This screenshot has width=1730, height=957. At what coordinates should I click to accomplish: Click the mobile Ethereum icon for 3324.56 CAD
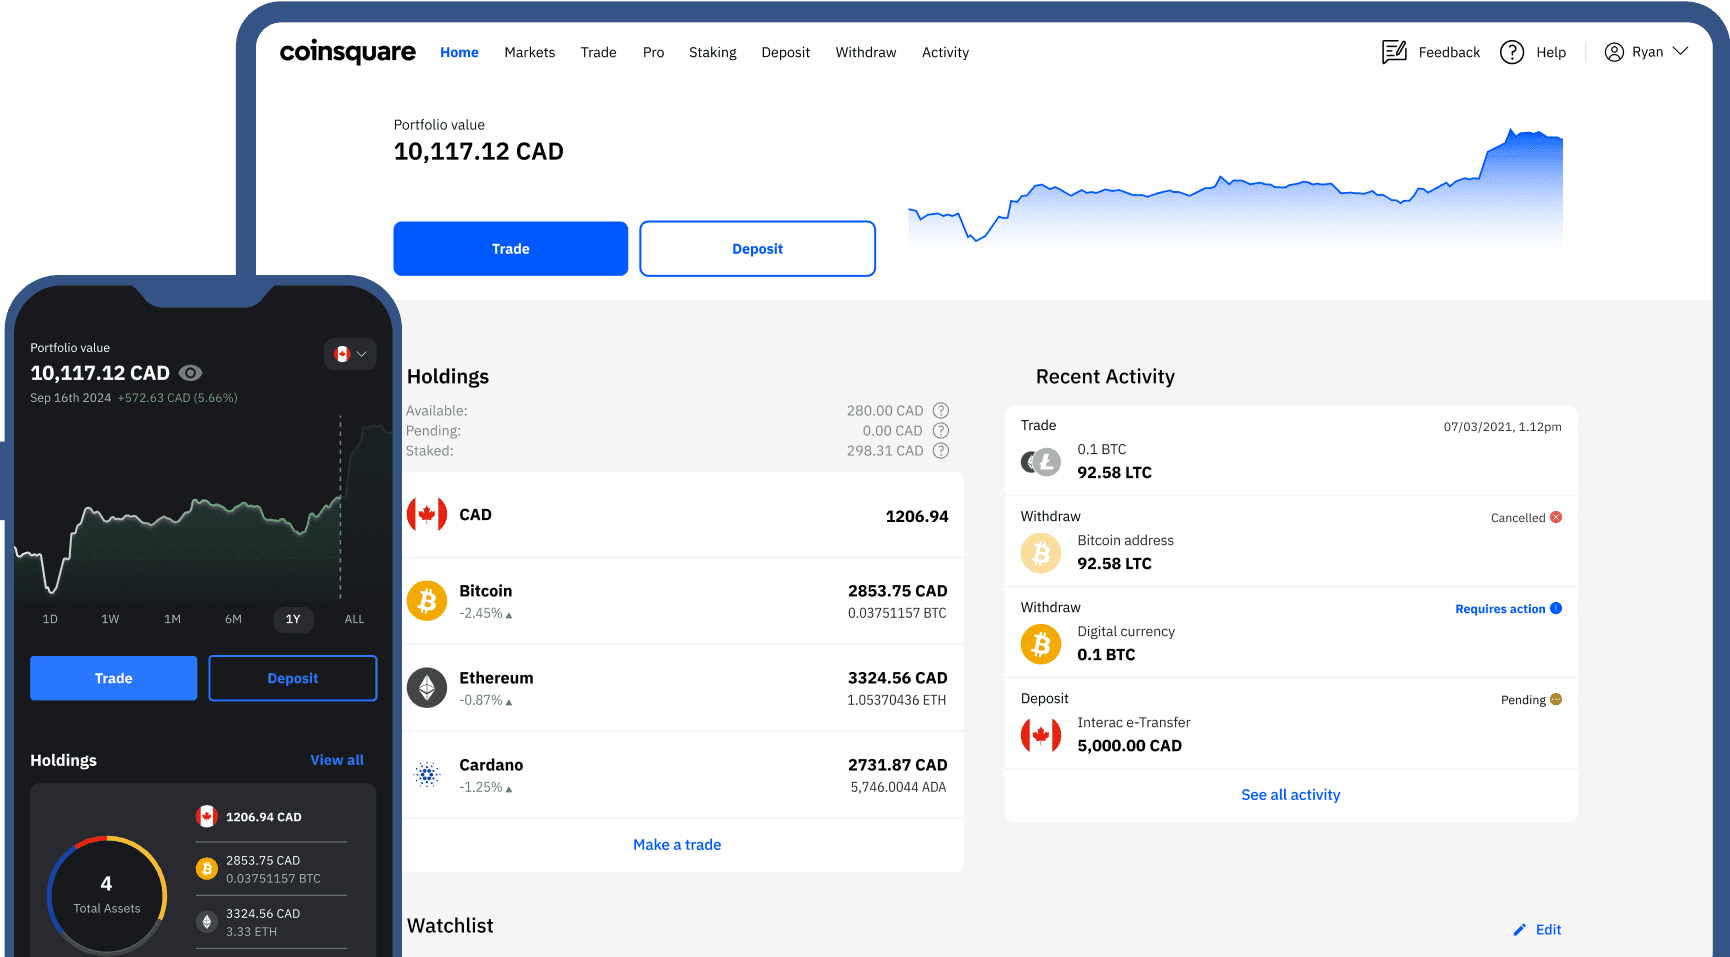(206, 922)
